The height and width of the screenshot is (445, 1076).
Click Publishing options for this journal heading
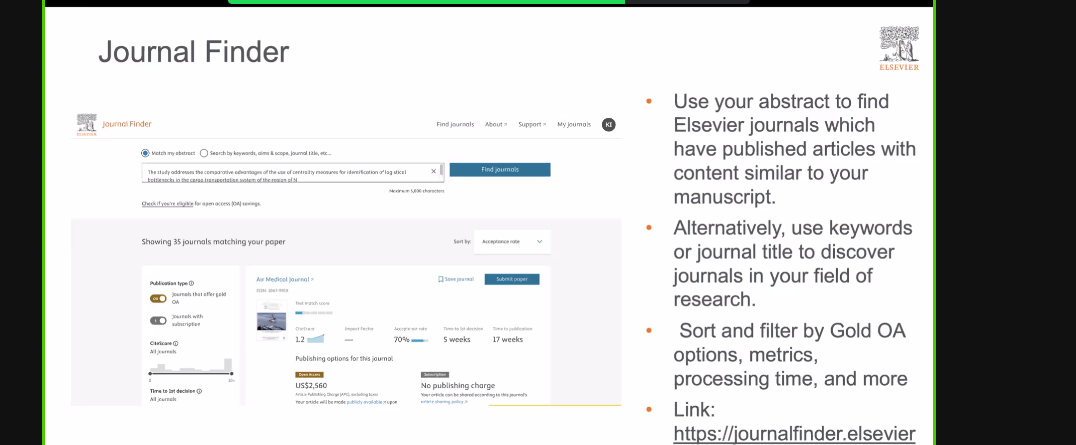pyautogui.click(x=344, y=358)
